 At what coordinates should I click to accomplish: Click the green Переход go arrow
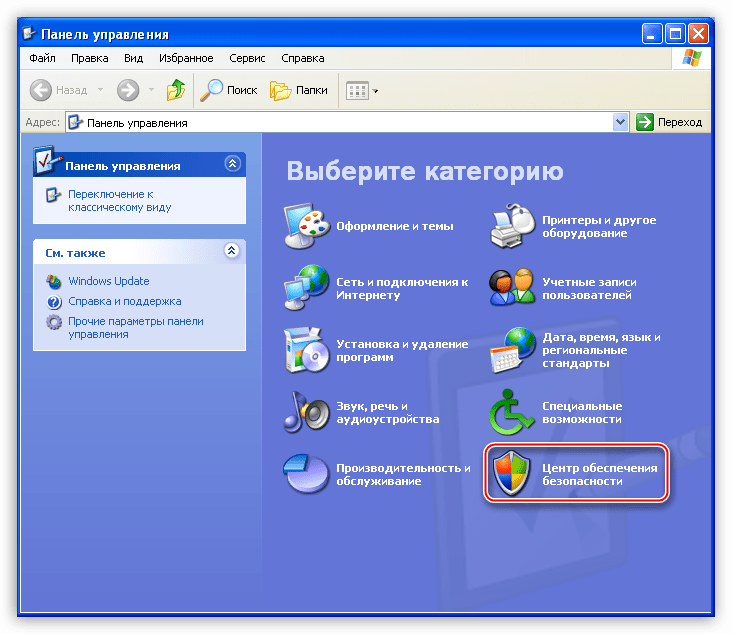pyautogui.click(x=645, y=122)
